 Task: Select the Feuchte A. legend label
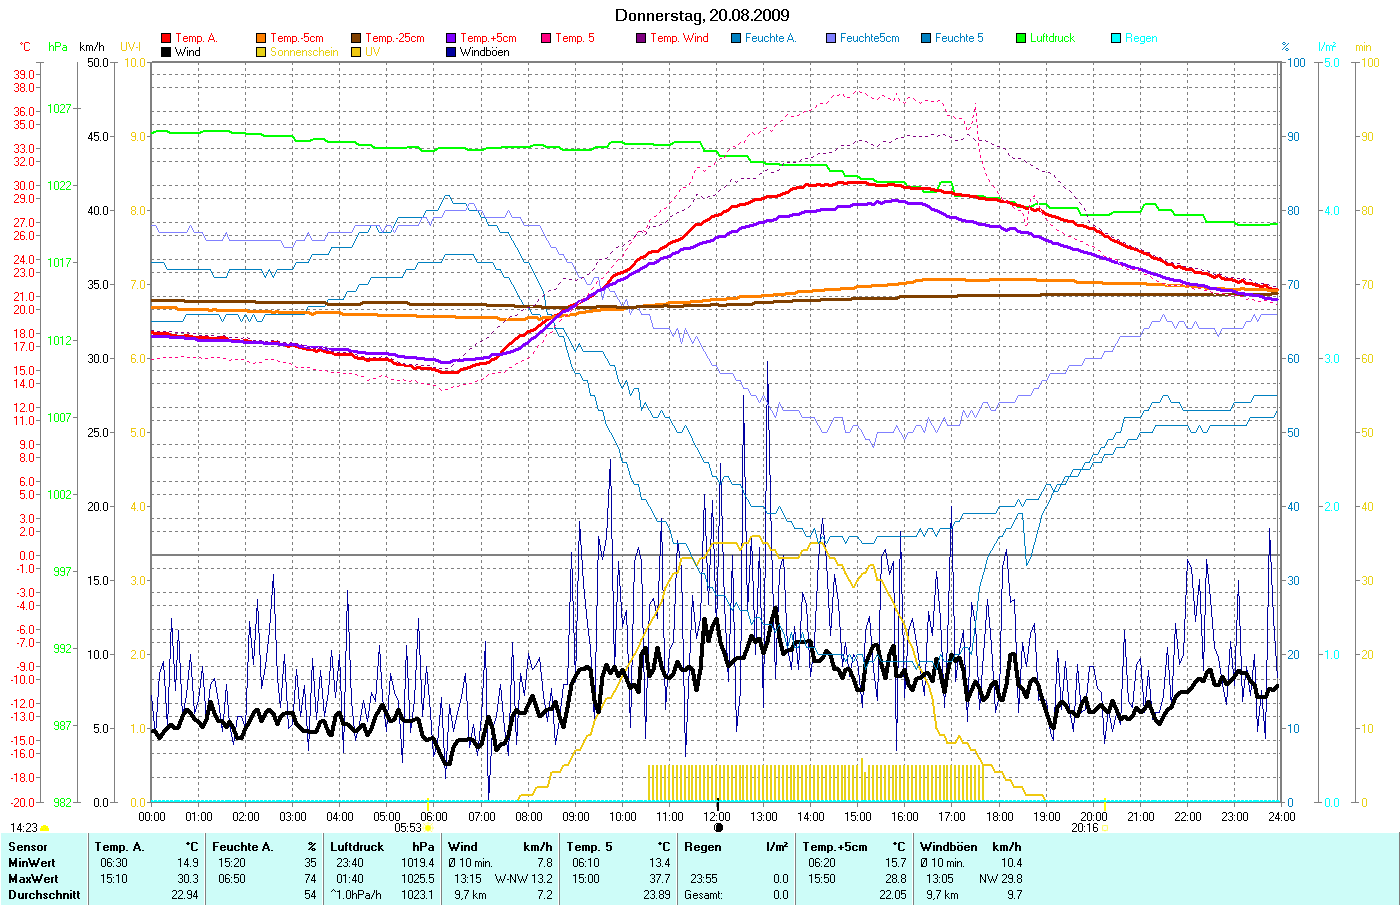770,38
